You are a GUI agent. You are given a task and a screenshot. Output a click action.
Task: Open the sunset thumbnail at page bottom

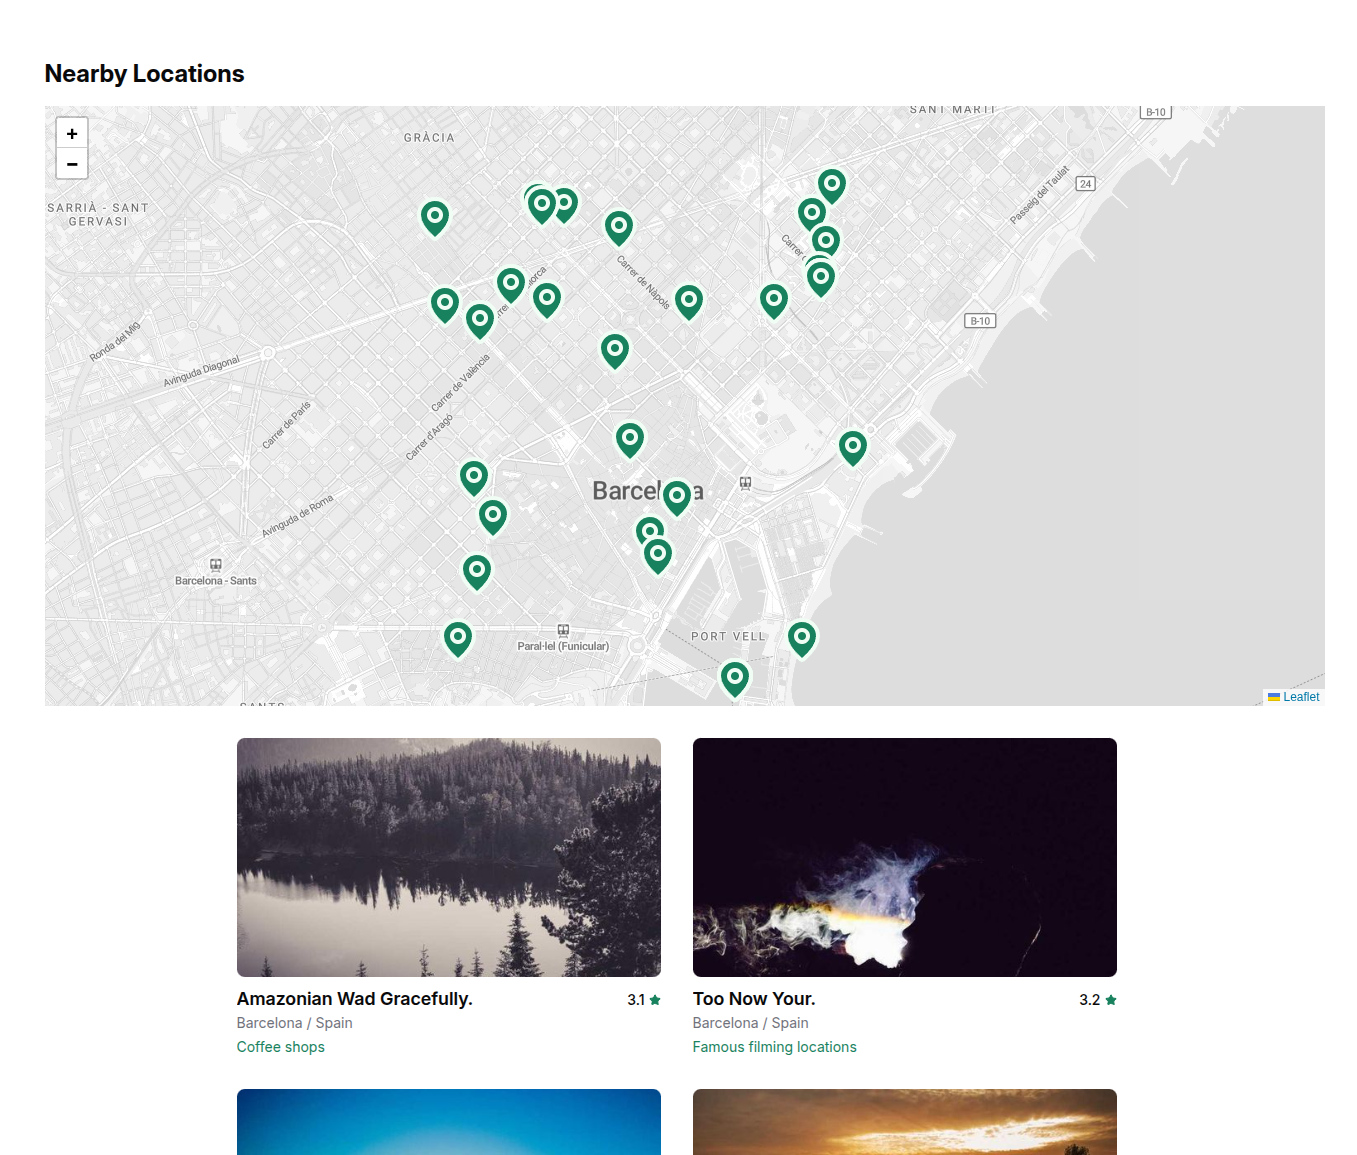[905, 1122]
